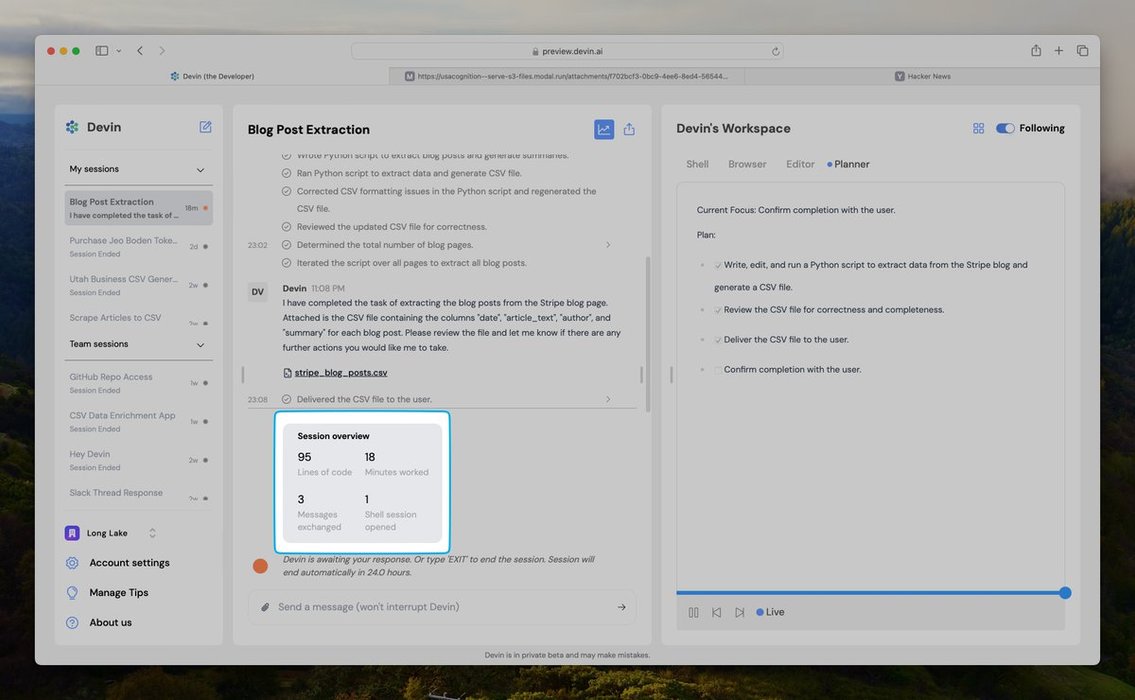The width and height of the screenshot is (1135, 700).
Task: Switch to the Hacker News browser tab
Action: click(922, 76)
